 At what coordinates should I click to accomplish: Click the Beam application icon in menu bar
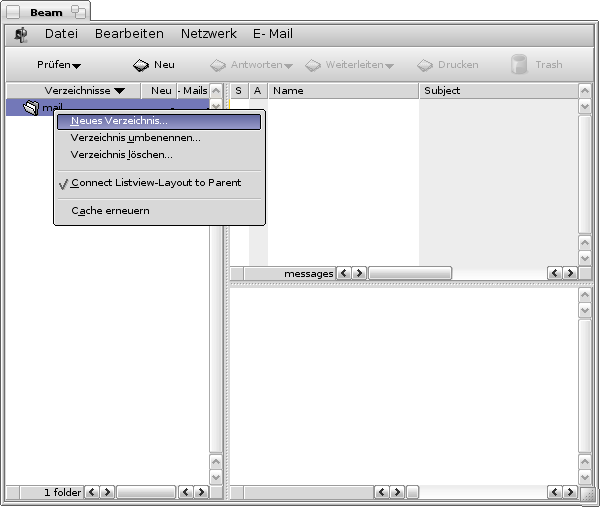pos(21,35)
